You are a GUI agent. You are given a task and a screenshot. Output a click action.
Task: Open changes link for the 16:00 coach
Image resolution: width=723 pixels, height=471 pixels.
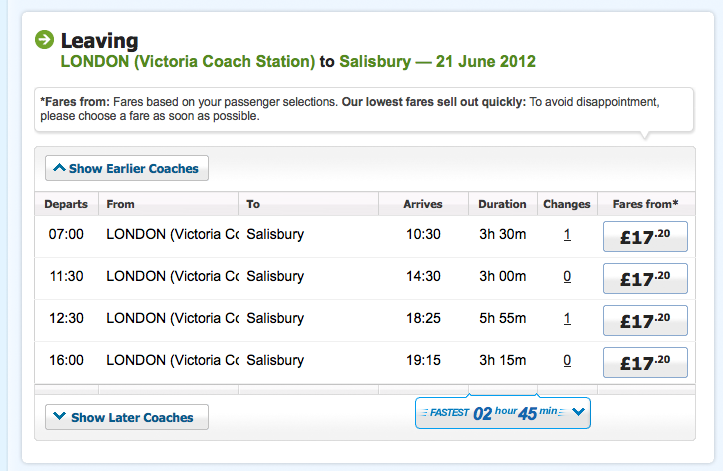[x=567, y=361]
